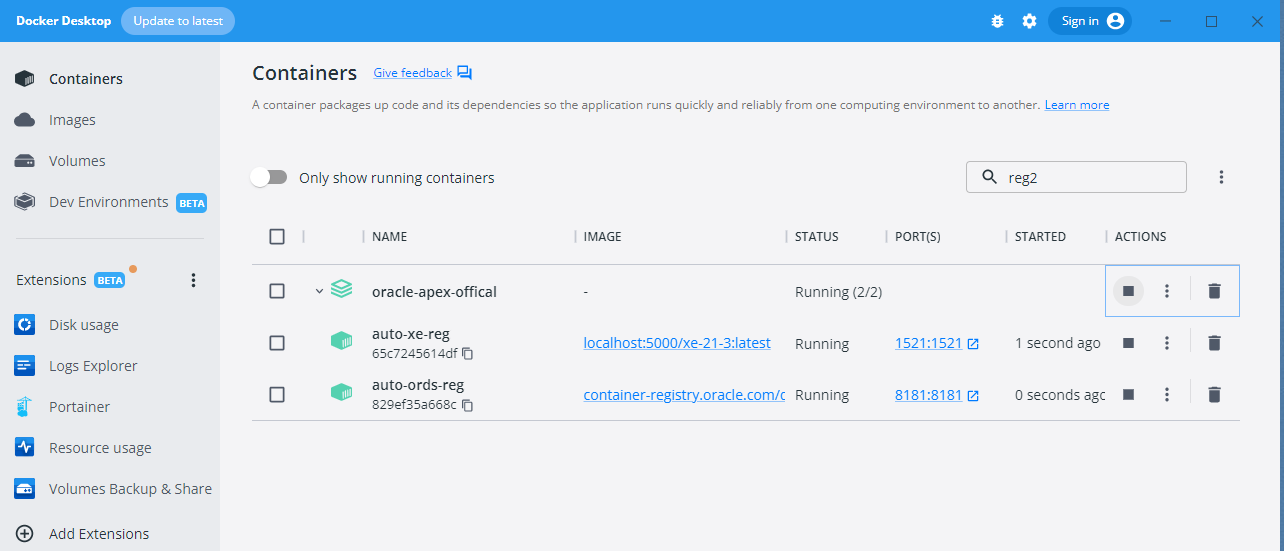Click the Sign in button
Viewport: 1284px width, 551px height.
point(1090,21)
